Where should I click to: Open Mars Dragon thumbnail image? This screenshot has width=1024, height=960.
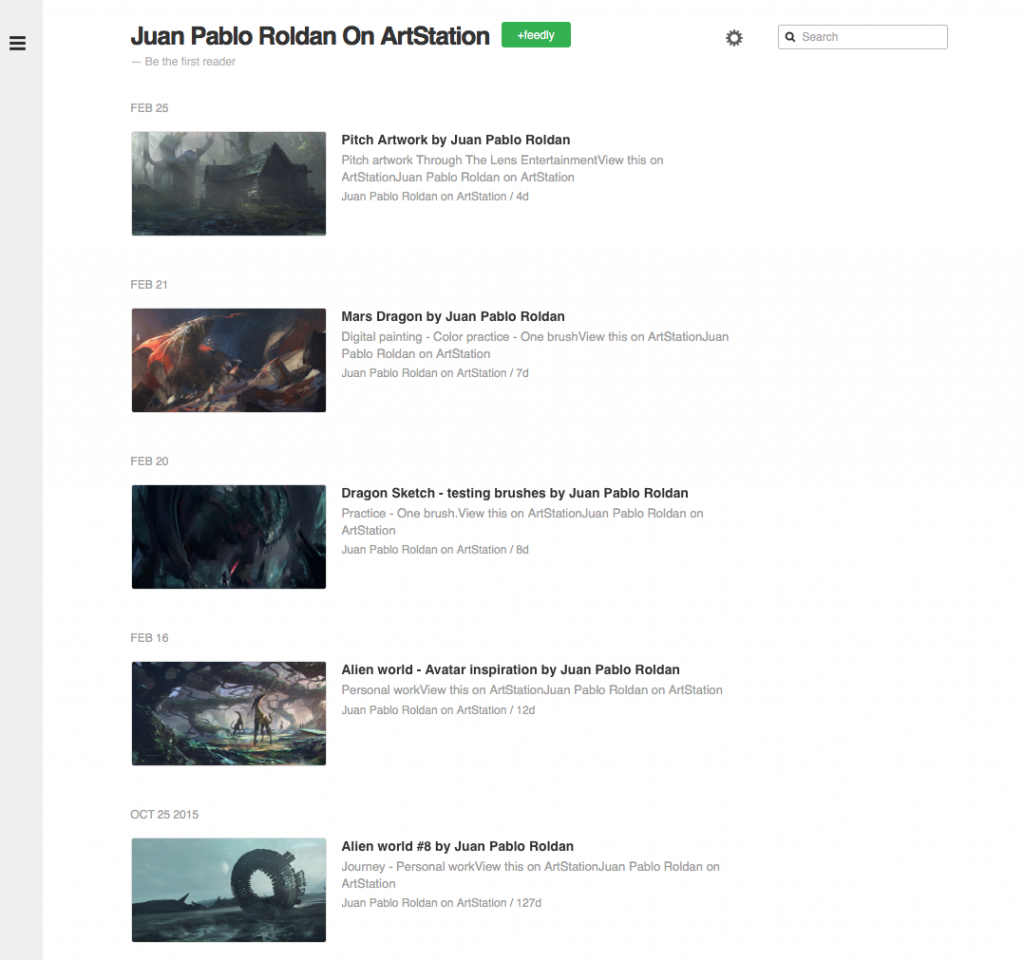[229, 360]
